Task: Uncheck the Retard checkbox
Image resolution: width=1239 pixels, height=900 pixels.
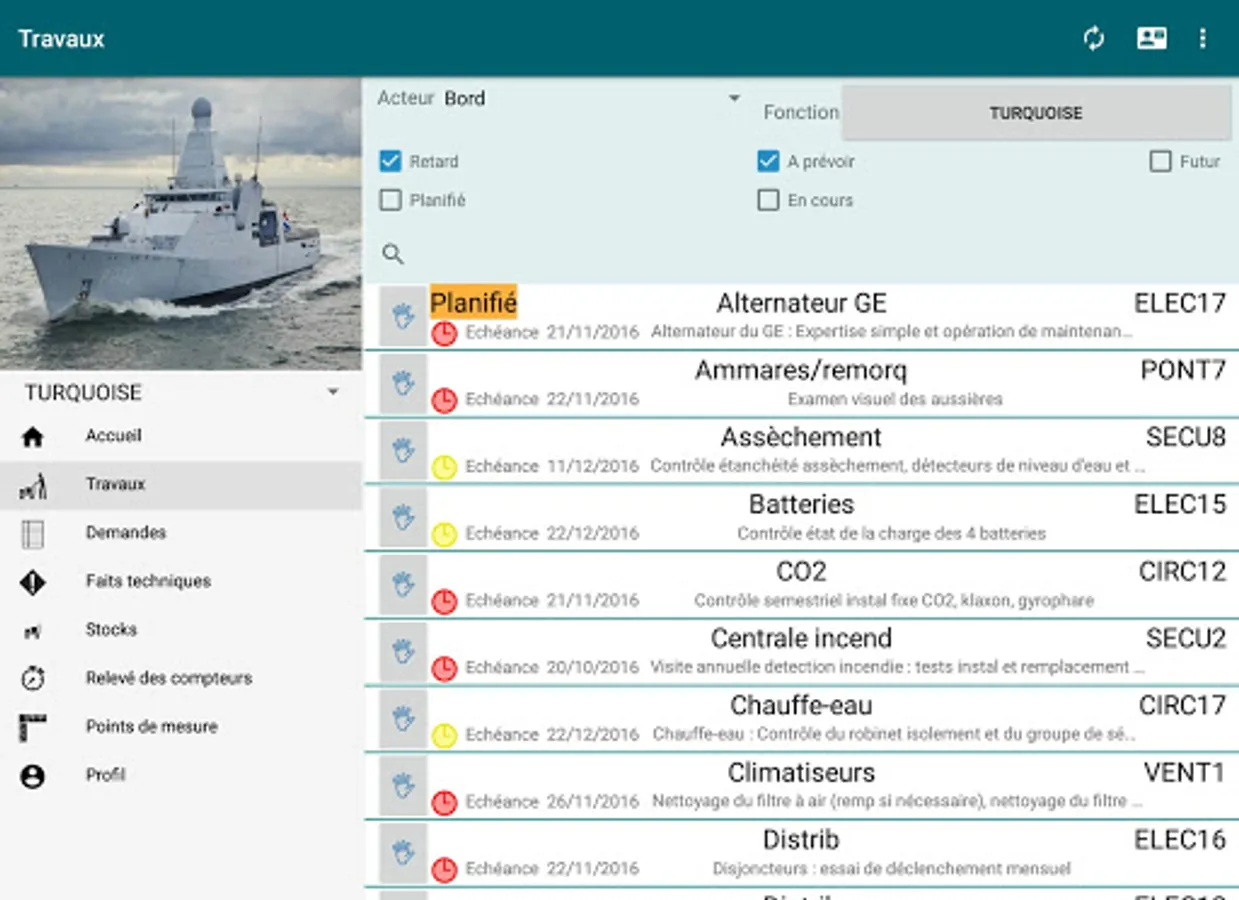Action: click(391, 161)
